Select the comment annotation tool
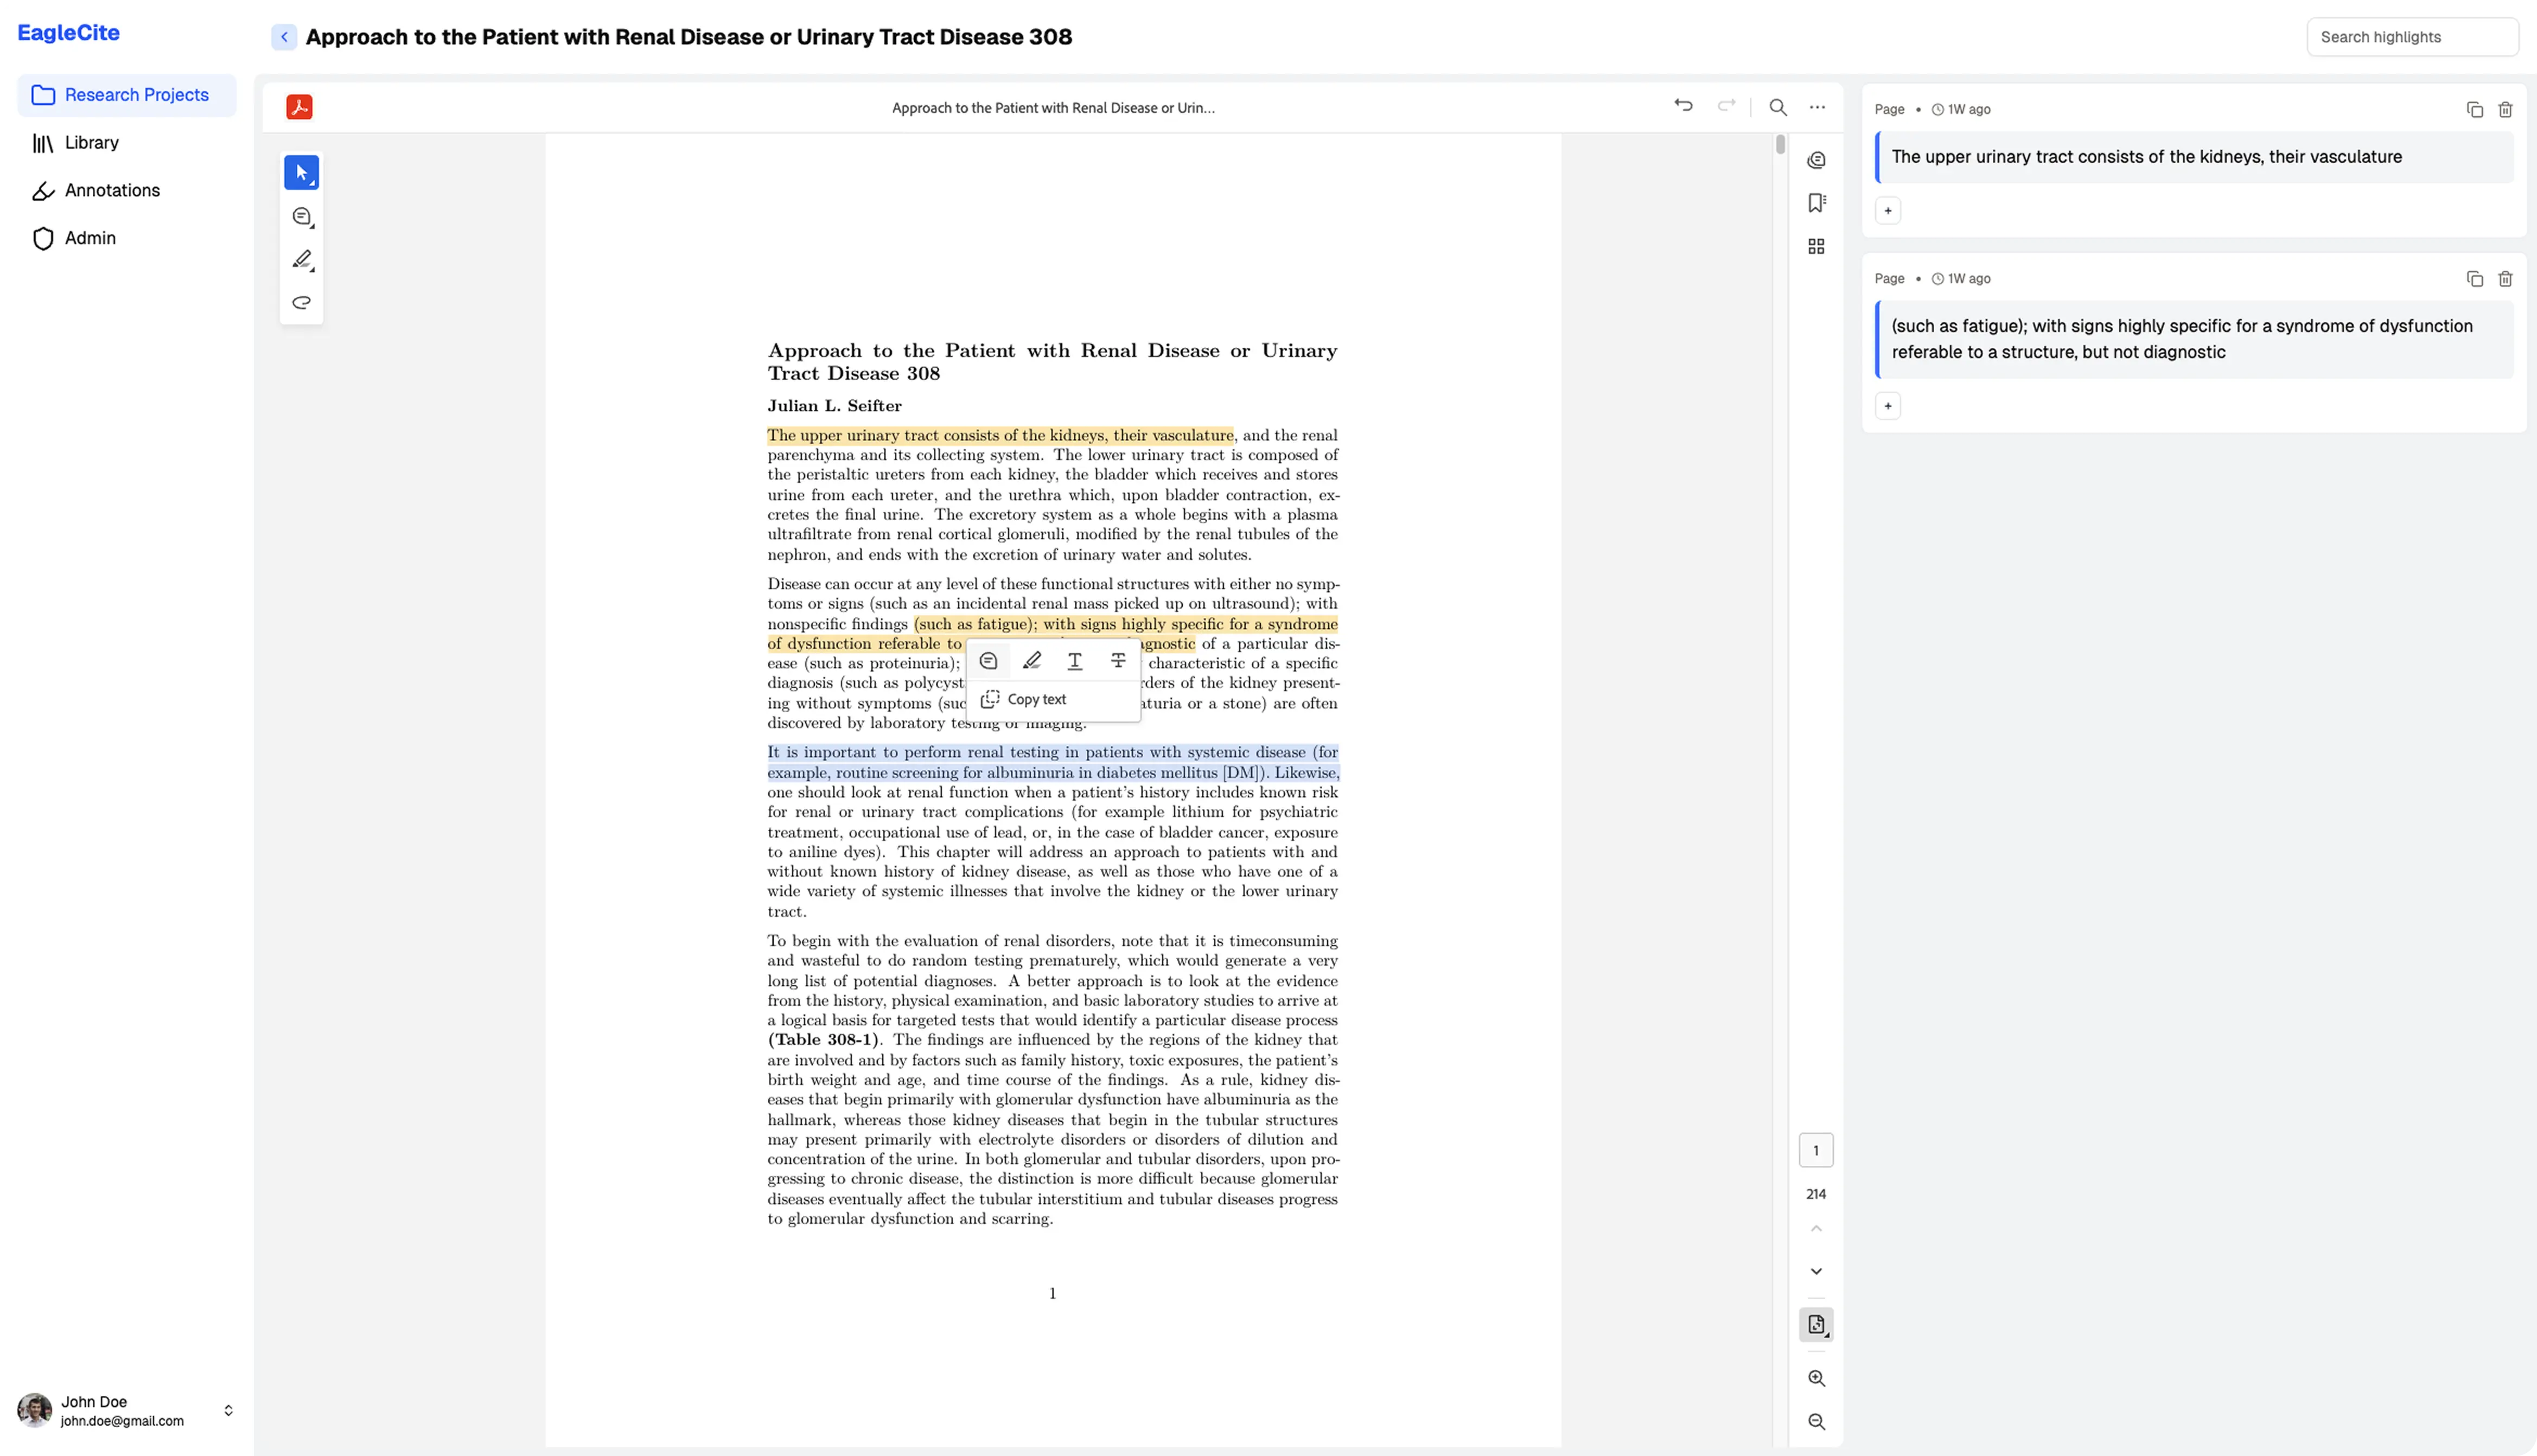 [302, 217]
